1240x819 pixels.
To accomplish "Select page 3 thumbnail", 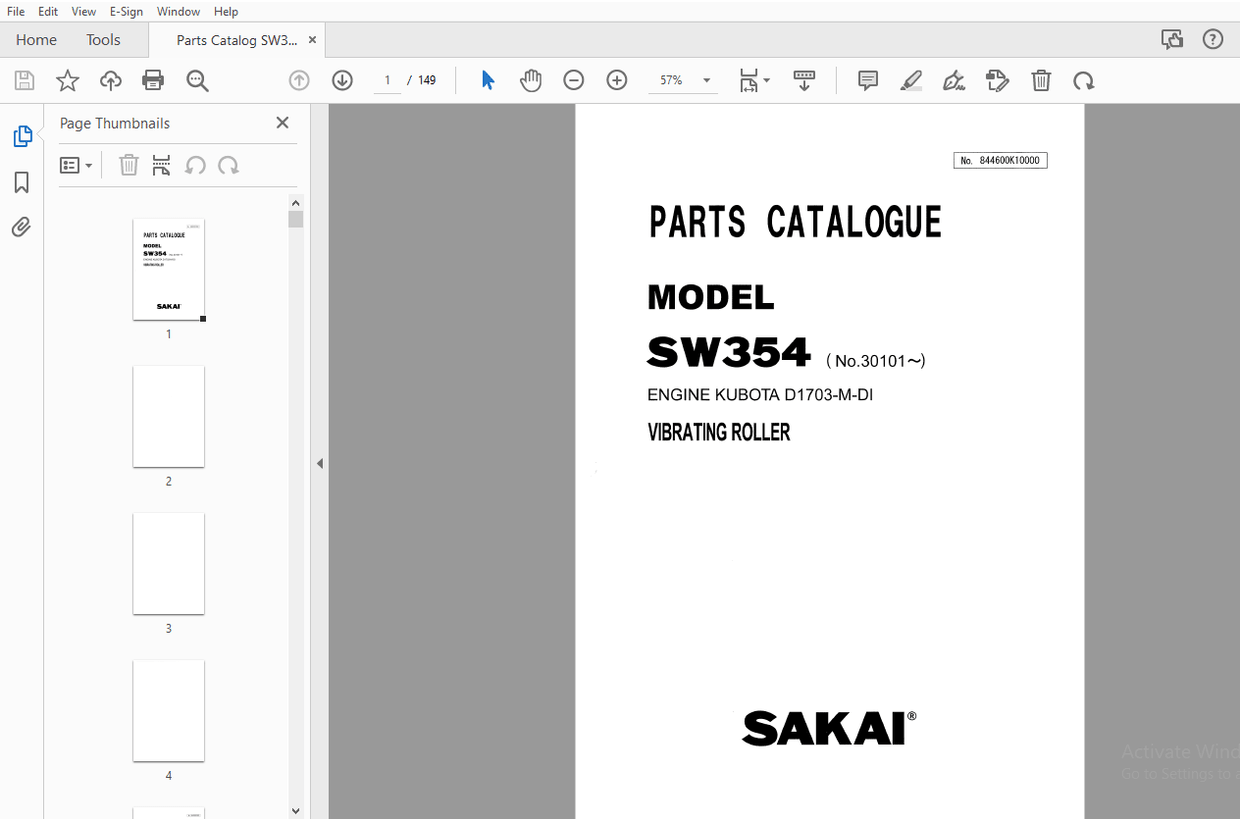I will point(168,563).
